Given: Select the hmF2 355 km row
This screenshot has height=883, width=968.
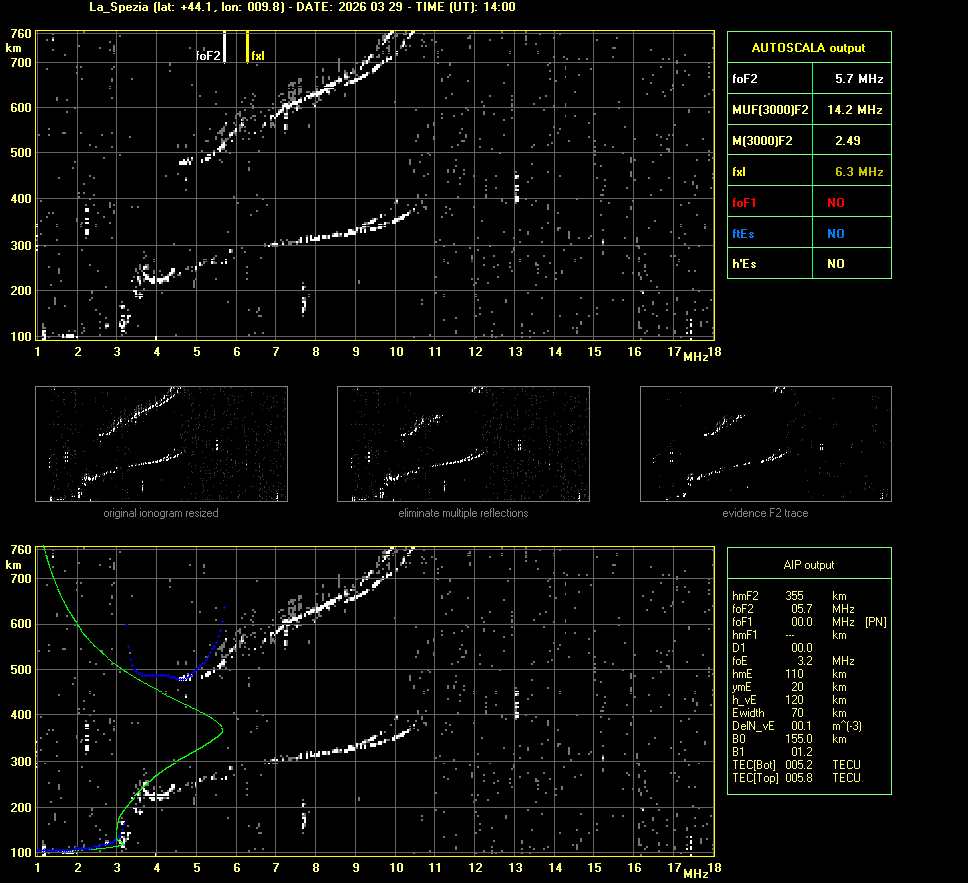Looking at the screenshot, I should [x=790, y=595].
